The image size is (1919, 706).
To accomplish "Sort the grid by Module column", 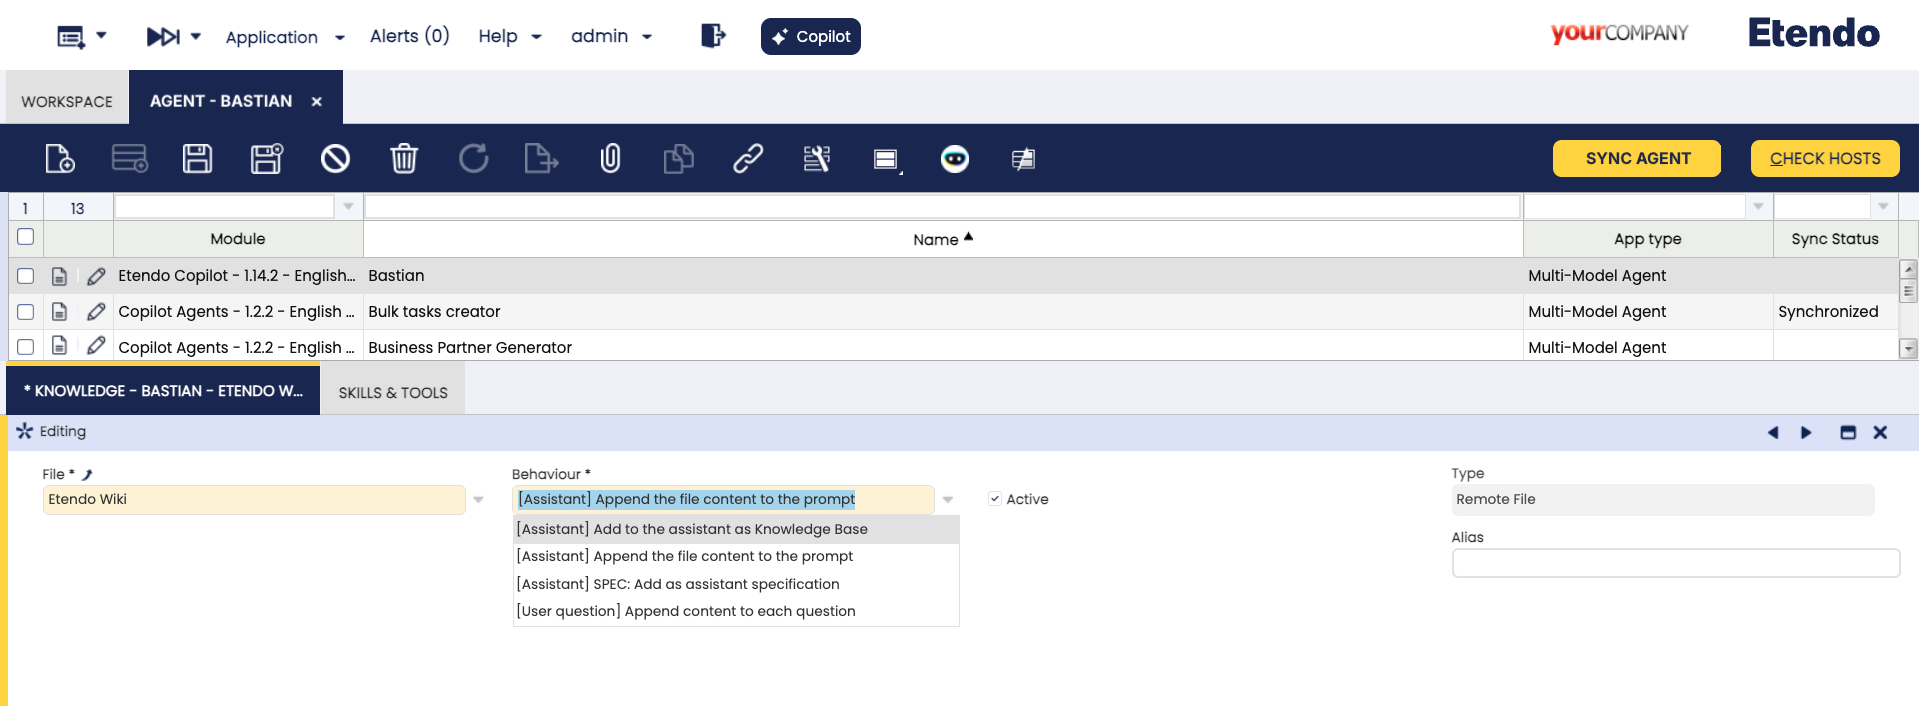I will (x=238, y=239).
